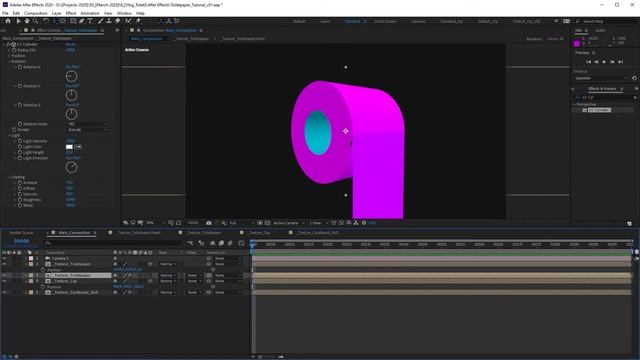Toggle the shy layers switch icon in timeline
This screenshot has height=360, width=640.
(x=212, y=243)
